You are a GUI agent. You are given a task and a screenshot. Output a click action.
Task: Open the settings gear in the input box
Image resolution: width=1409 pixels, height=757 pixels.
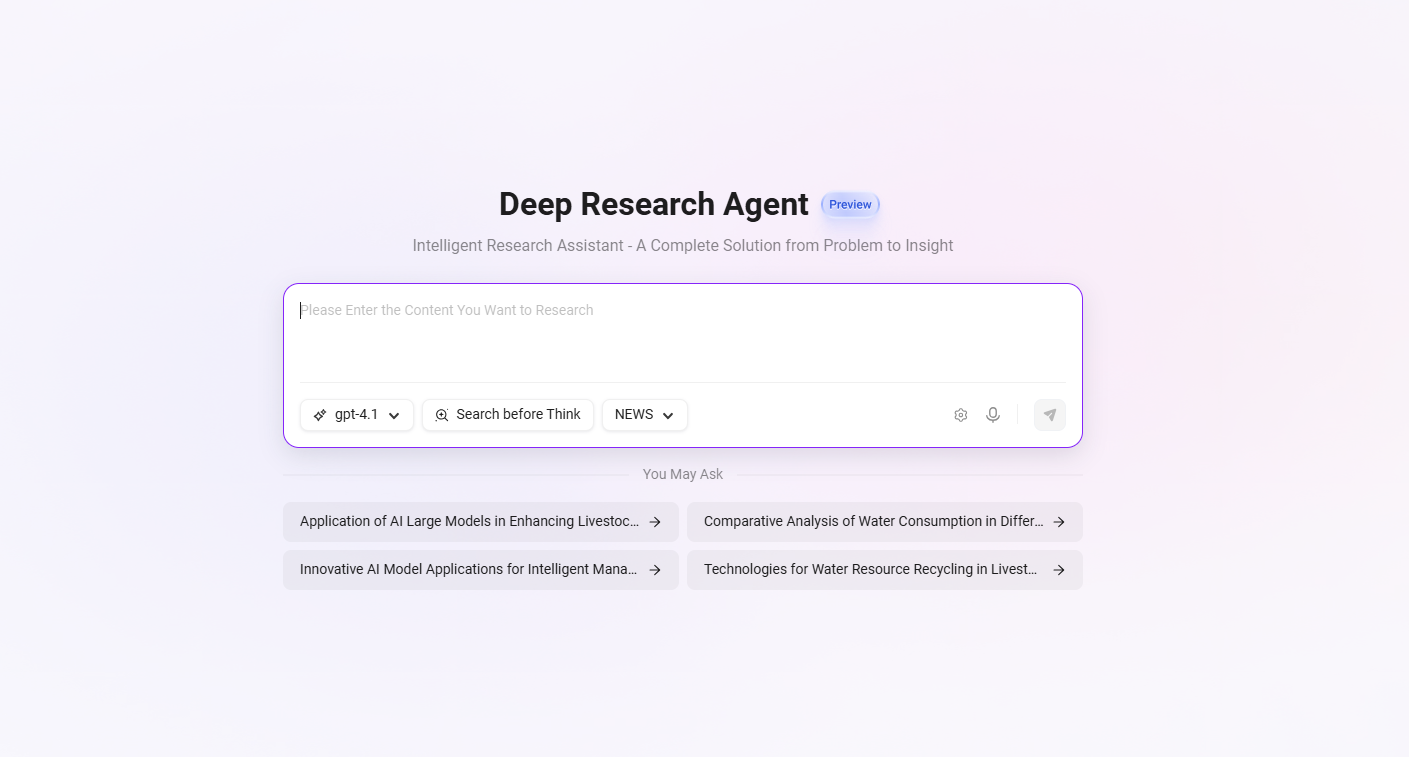click(x=960, y=415)
